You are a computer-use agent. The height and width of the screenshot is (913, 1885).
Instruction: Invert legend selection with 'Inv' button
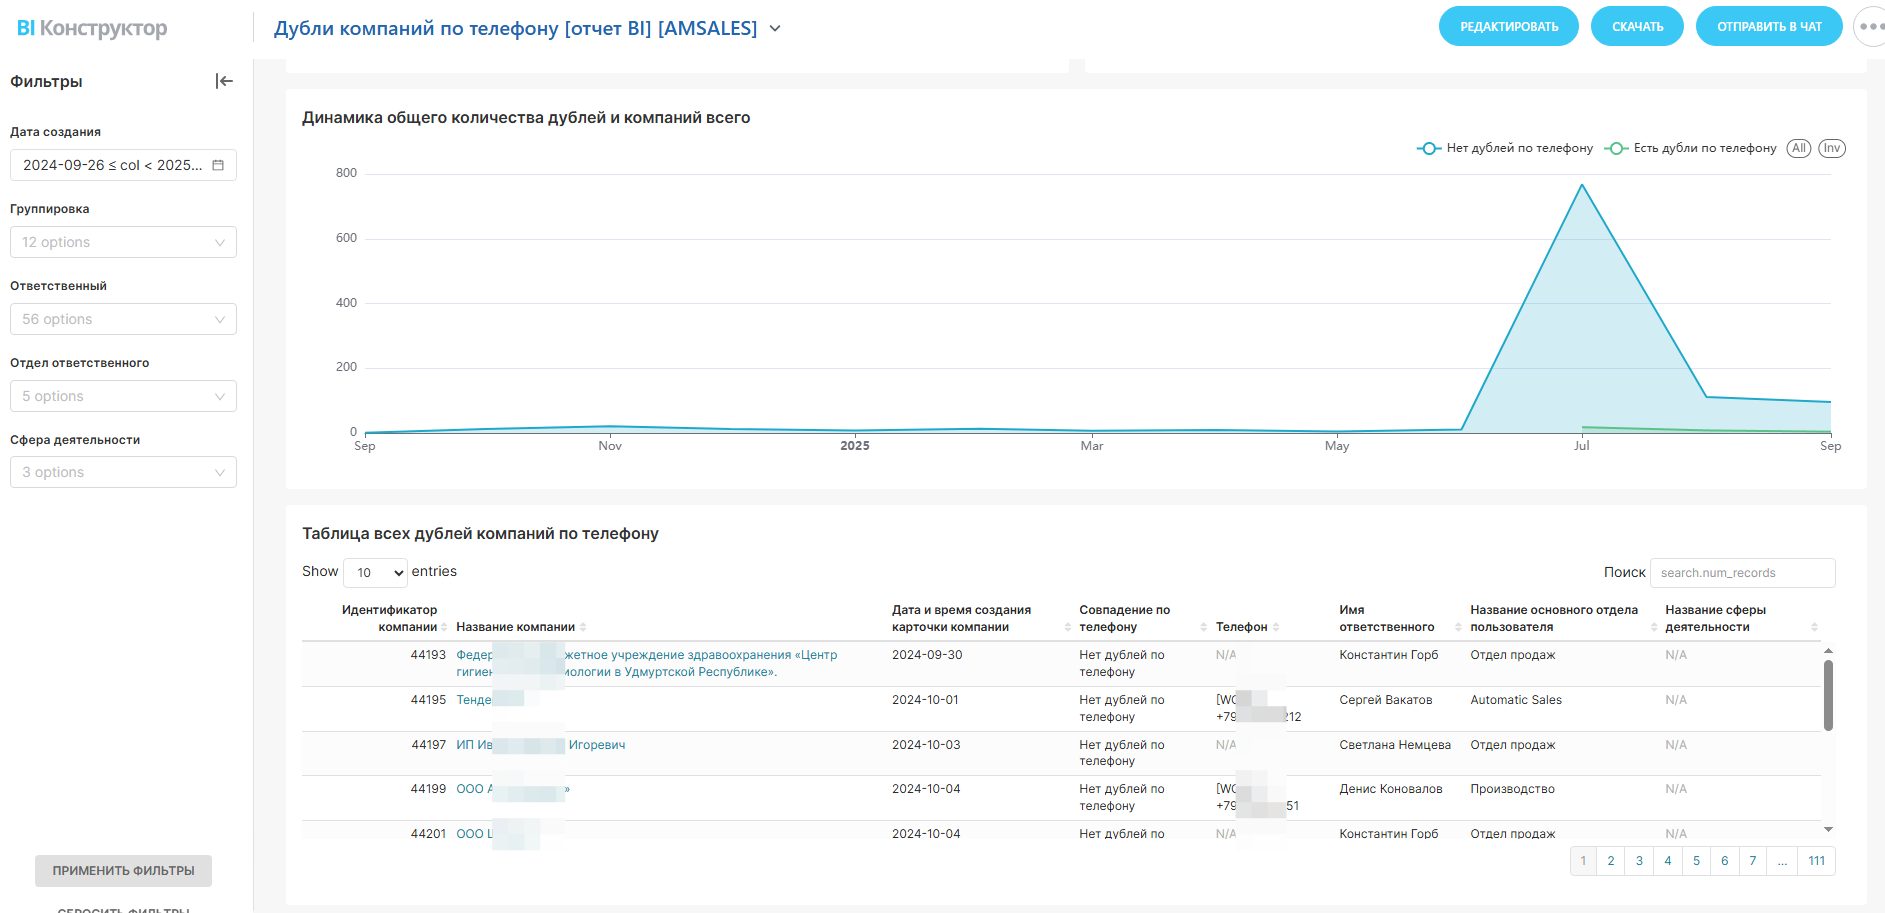click(x=1831, y=148)
